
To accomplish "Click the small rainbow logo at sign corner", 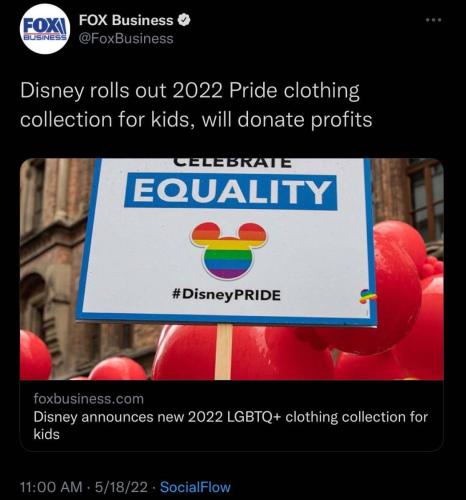I will tap(367, 296).
